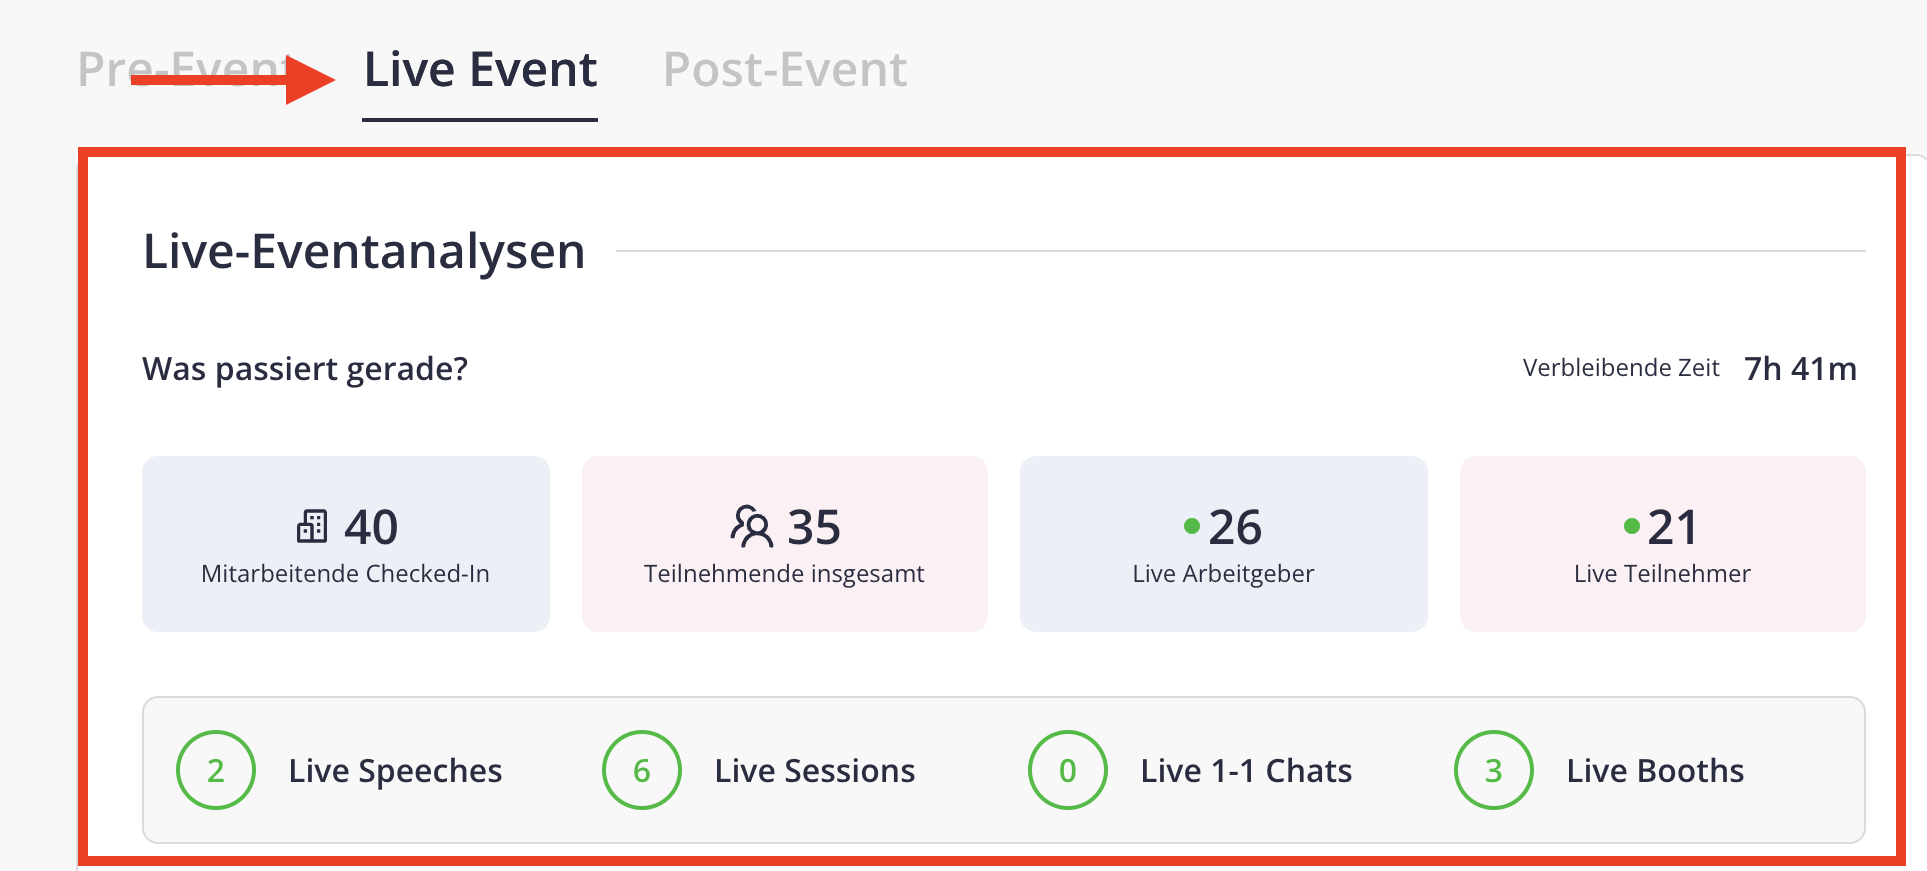
Task: Open the Mitarbeitende Checked-In card
Action: [346, 544]
